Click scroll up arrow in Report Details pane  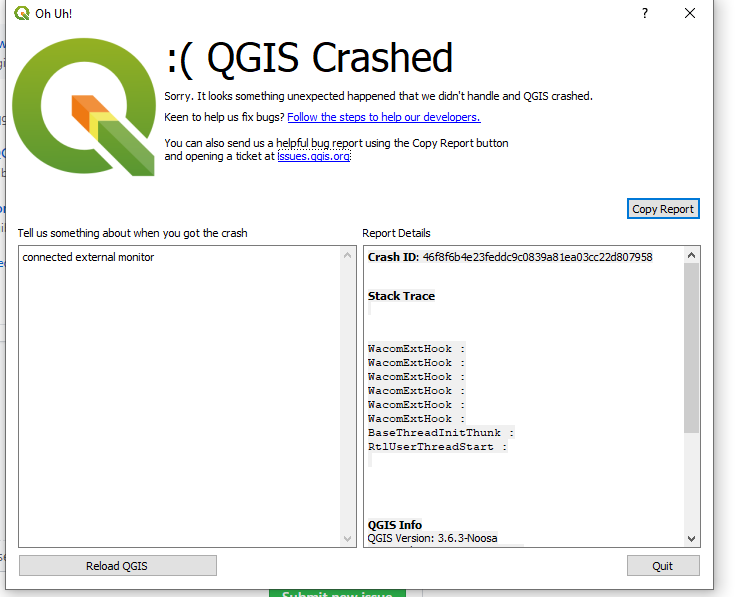point(691,255)
